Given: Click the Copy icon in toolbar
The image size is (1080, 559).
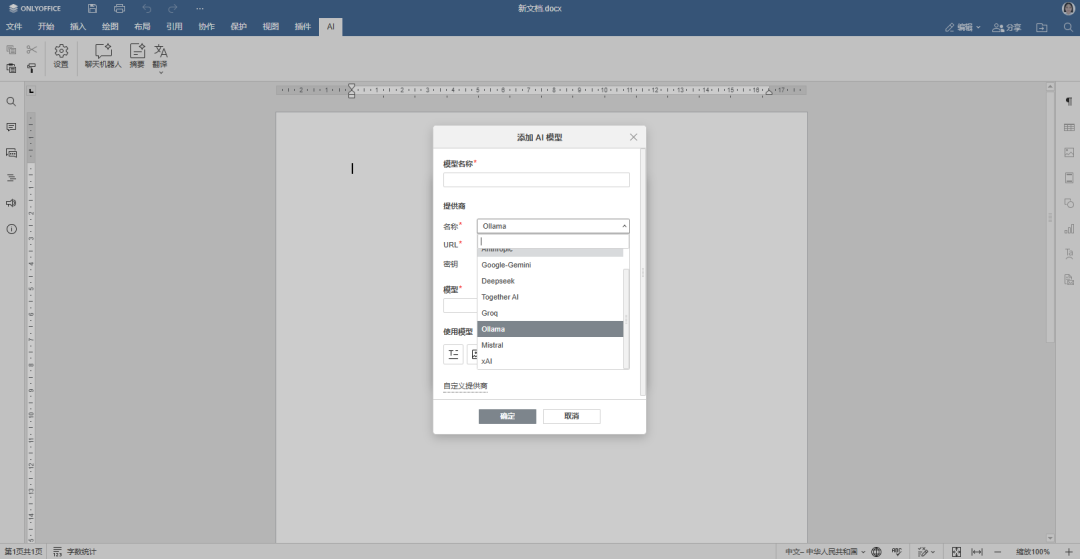Looking at the screenshot, I should [x=11, y=50].
